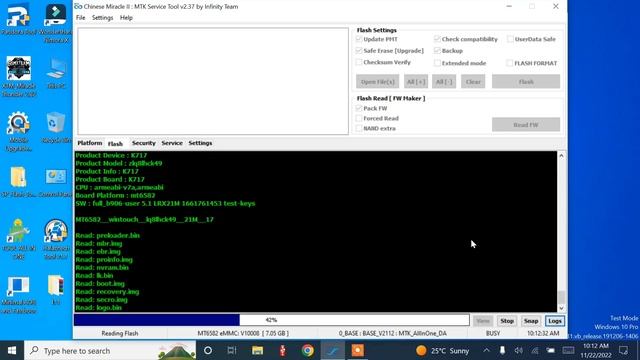
Task: Toggle Update PMT checkbox
Action: [359, 39]
